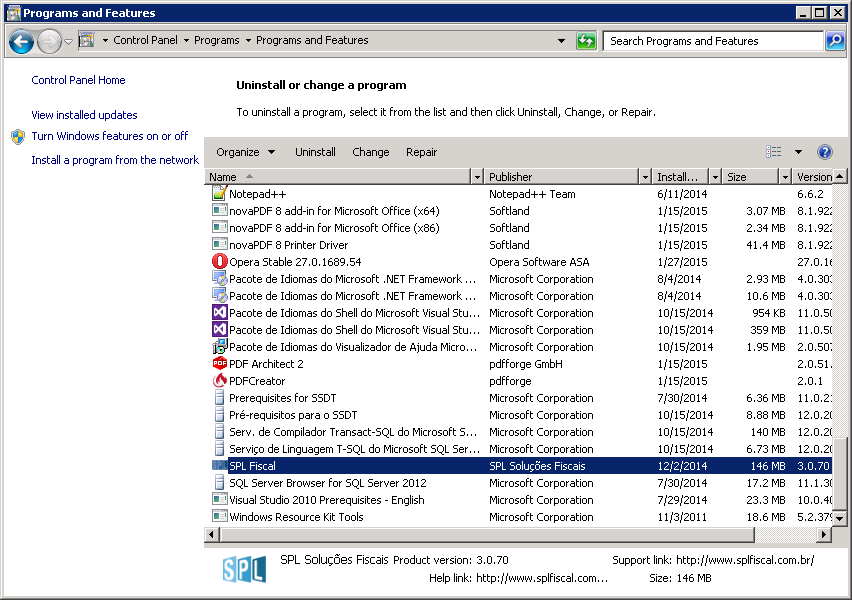Click the novaPDF 8 add-in (x86) icon
This screenshot has height=600, width=852.
click(x=220, y=227)
